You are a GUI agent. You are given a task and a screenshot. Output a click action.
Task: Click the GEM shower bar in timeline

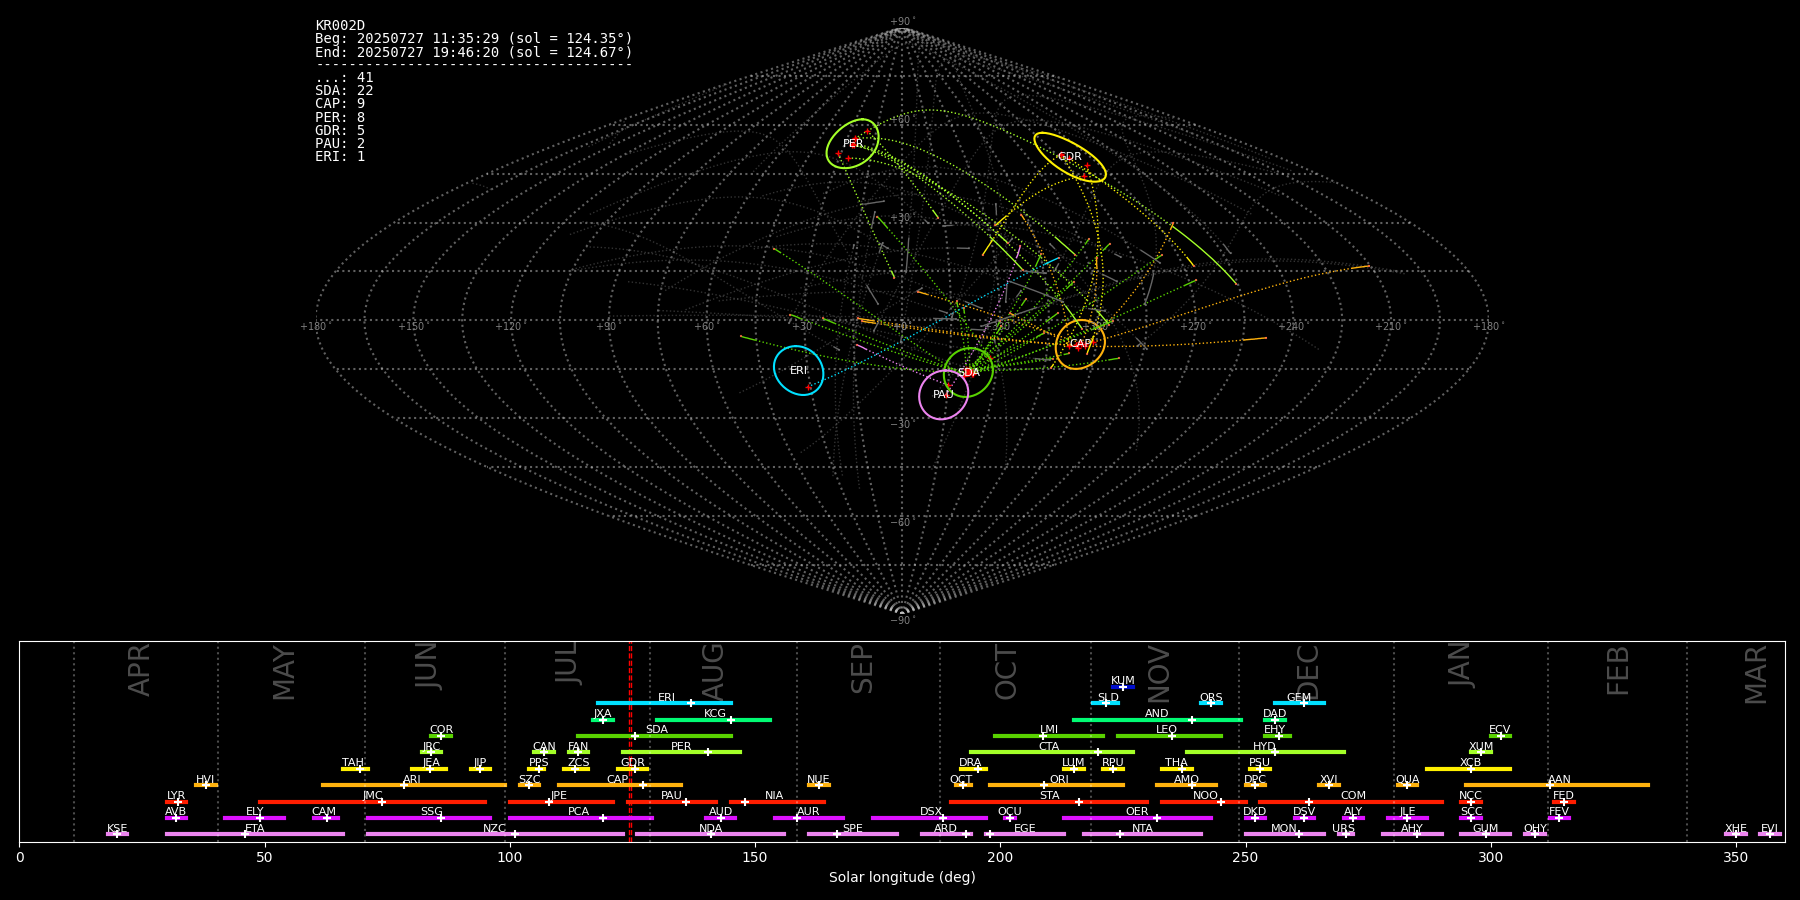pos(1299,703)
